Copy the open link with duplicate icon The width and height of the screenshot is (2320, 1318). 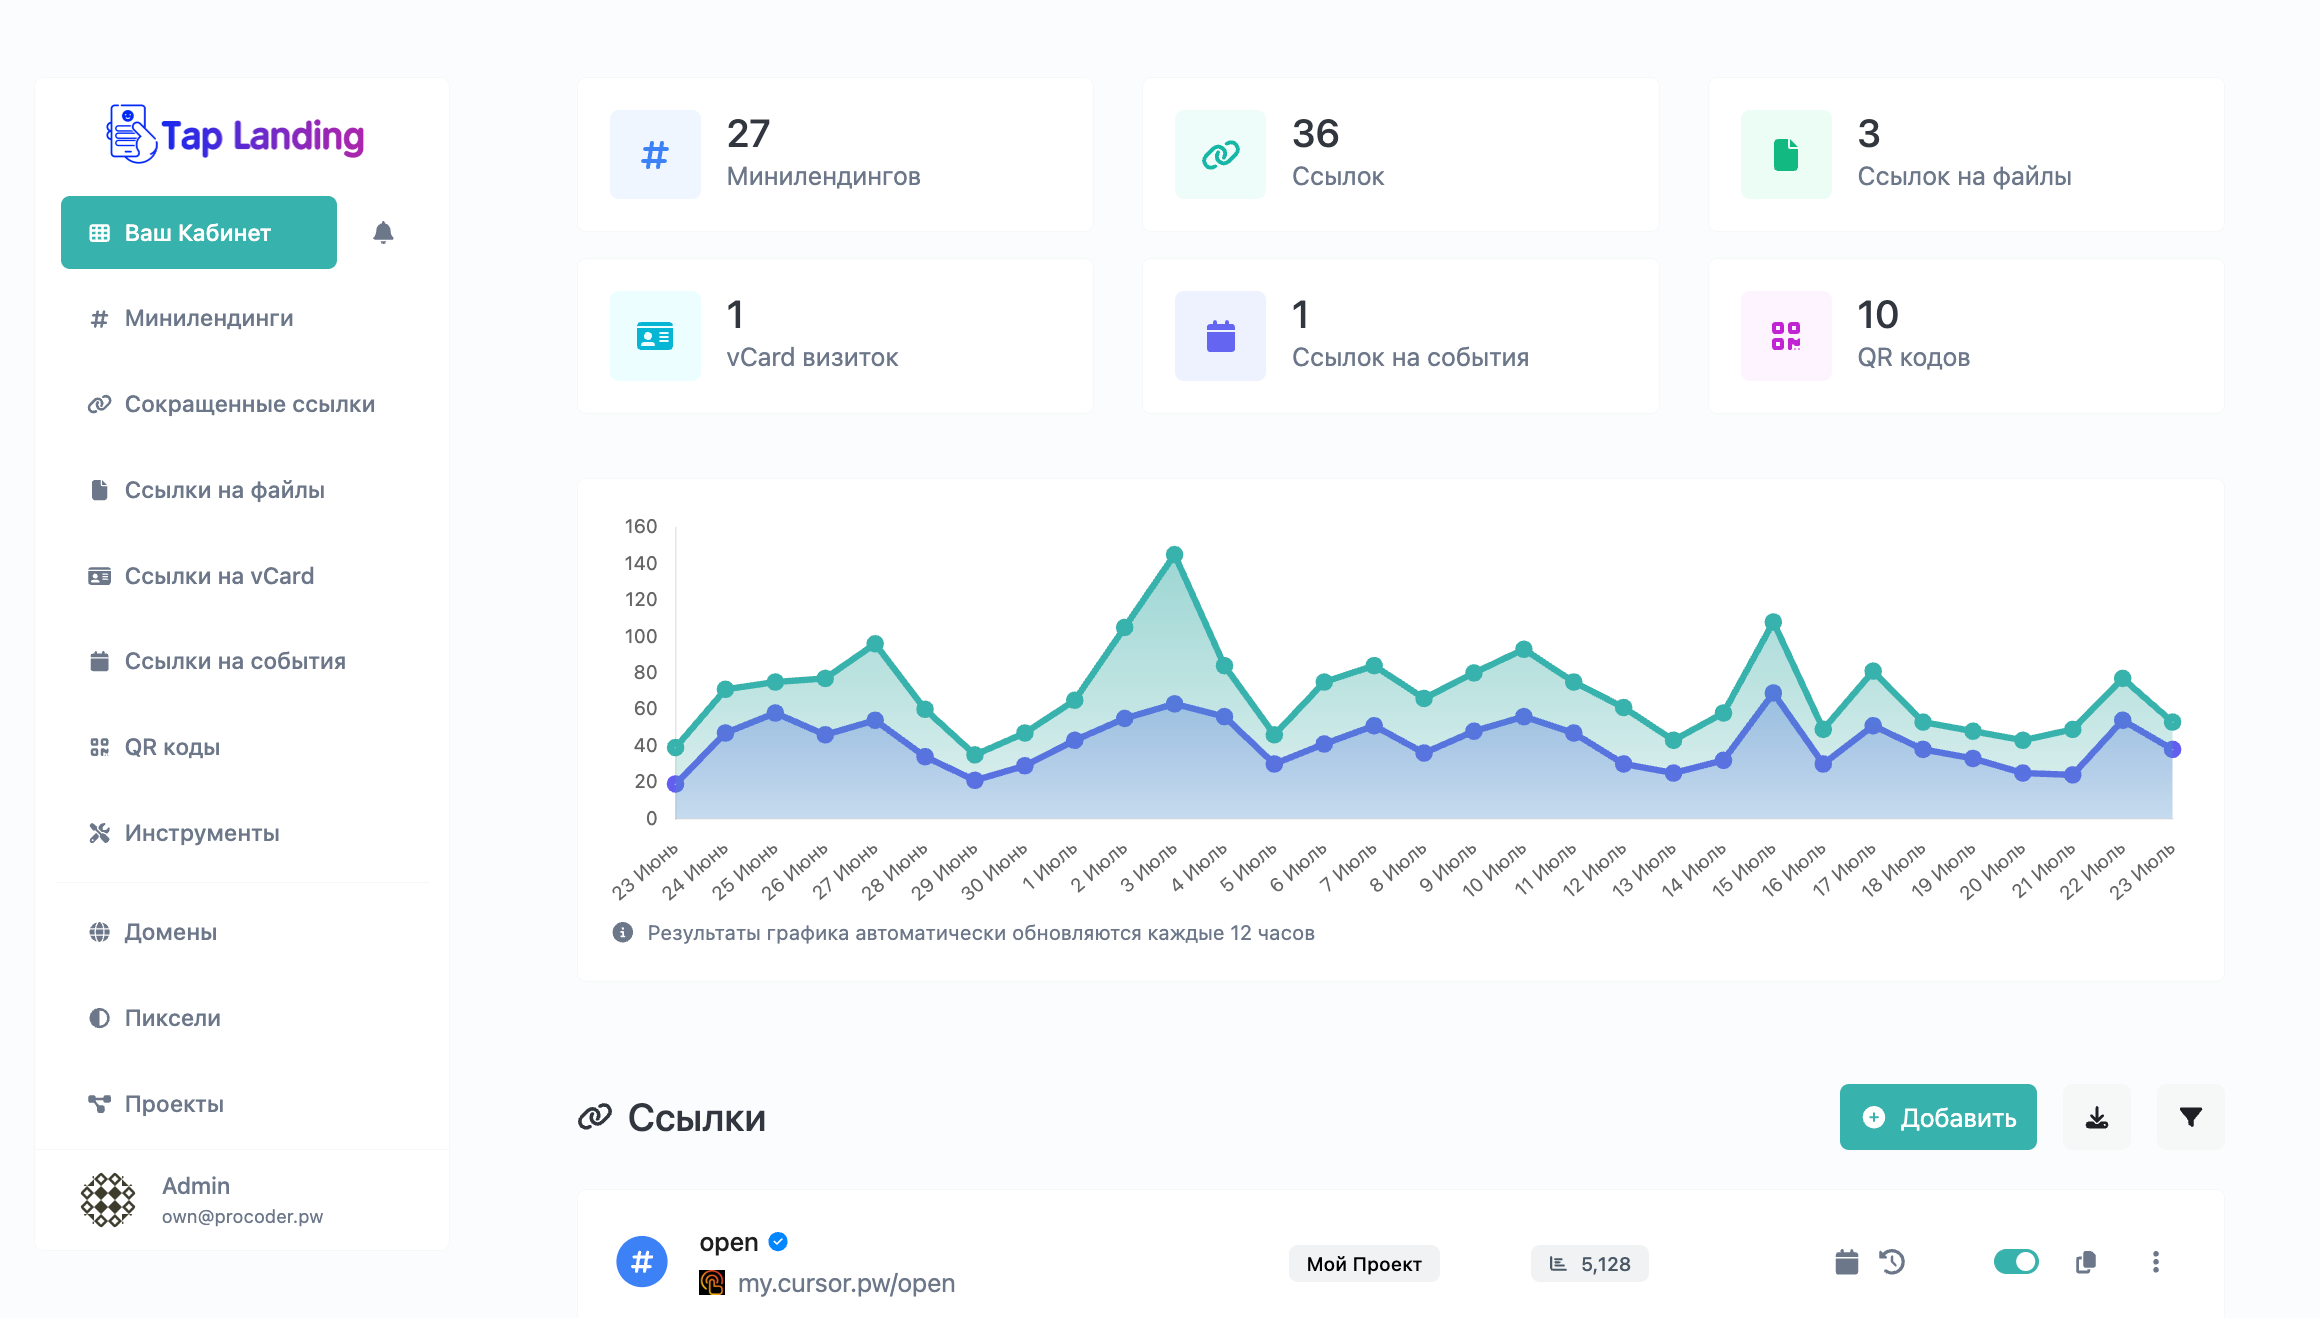[2085, 1262]
